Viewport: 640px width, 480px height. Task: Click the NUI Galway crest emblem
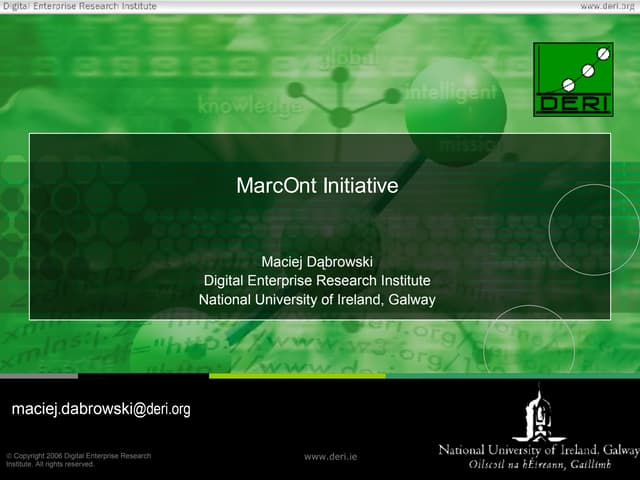pos(539,414)
